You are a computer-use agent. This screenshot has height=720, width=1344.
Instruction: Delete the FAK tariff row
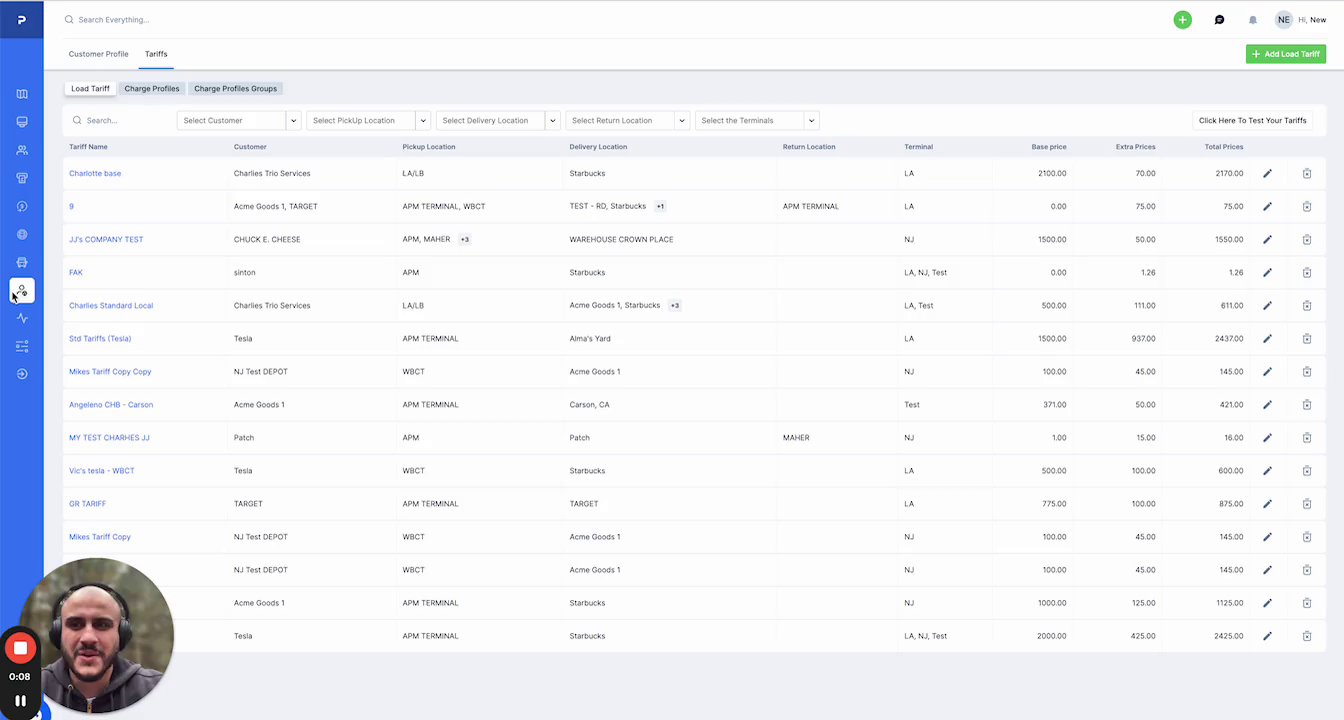pyautogui.click(x=1306, y=273)
